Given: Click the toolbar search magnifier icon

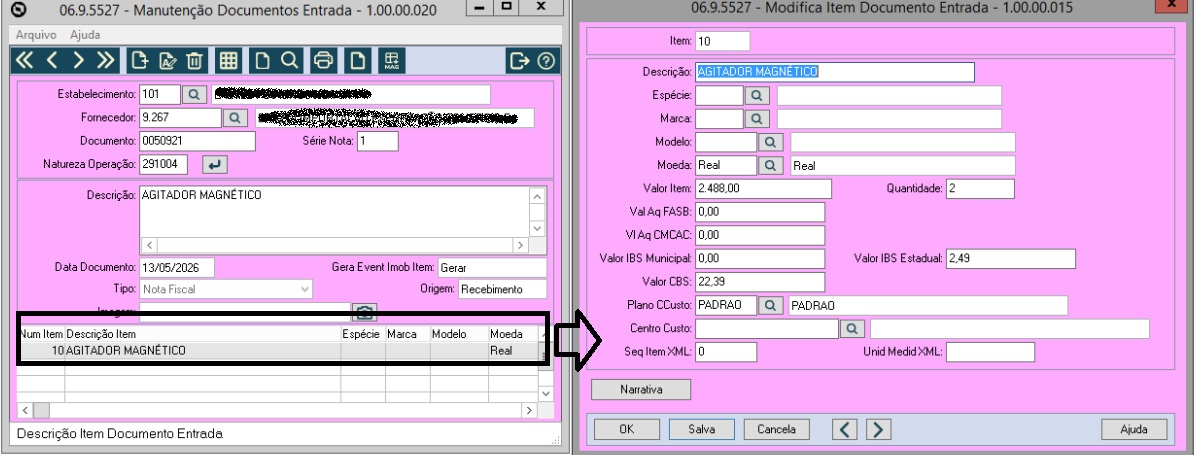Looking at the screenshot, I should pyautogui.click(x=289, y=60).
